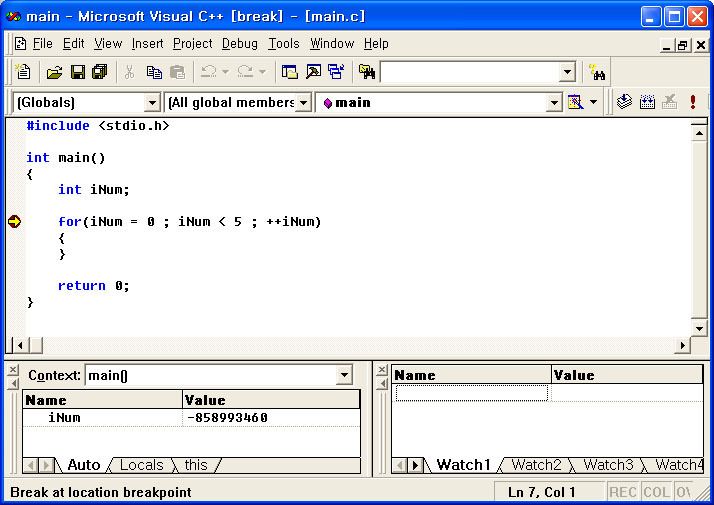
Task: Open the WizardBar actions dropdown arrow
Action: (593, 102)
